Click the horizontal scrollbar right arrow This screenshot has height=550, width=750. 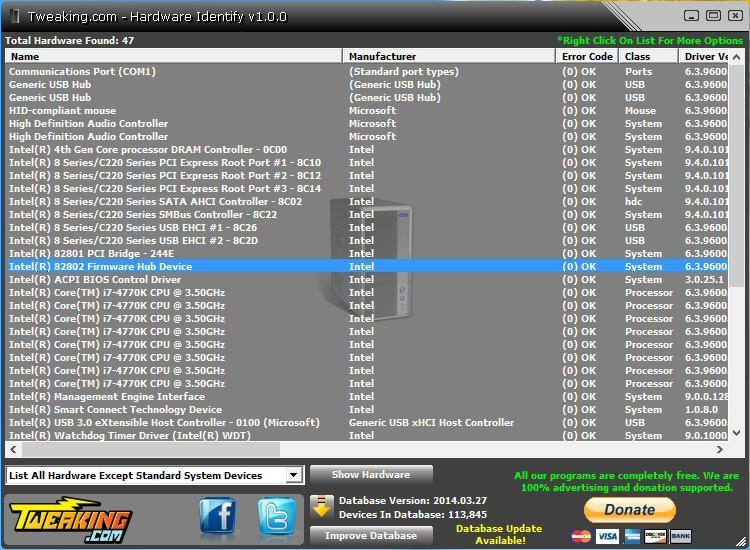coord(719,449)
